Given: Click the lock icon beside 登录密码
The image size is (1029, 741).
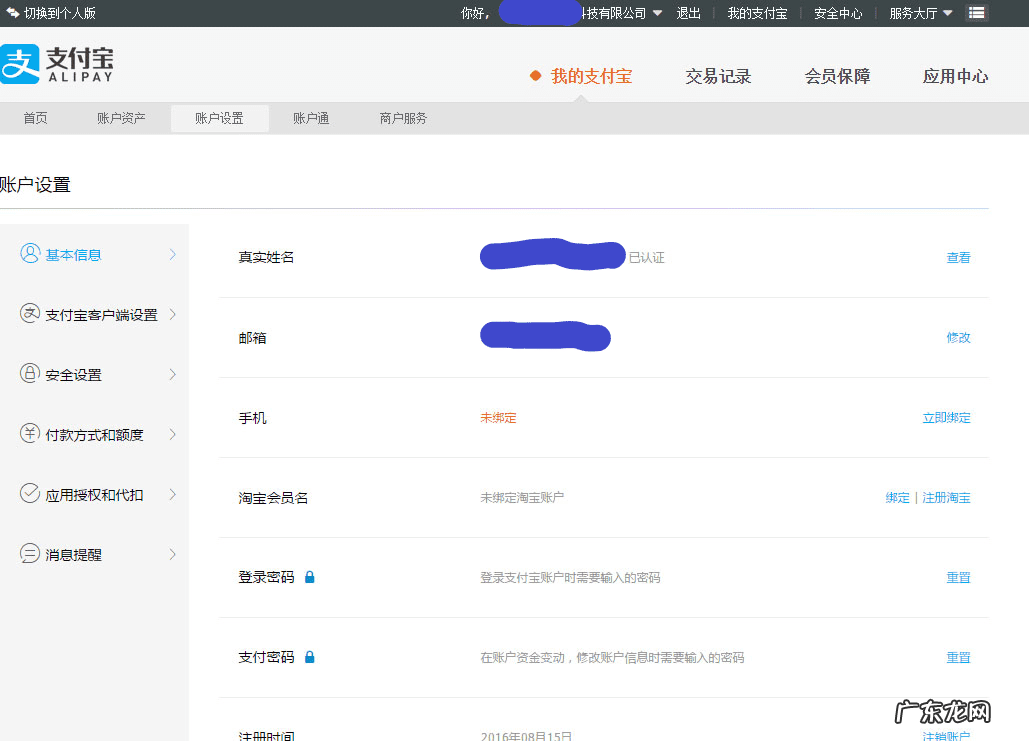Looking at the screenshot, I should coord(309,577).
